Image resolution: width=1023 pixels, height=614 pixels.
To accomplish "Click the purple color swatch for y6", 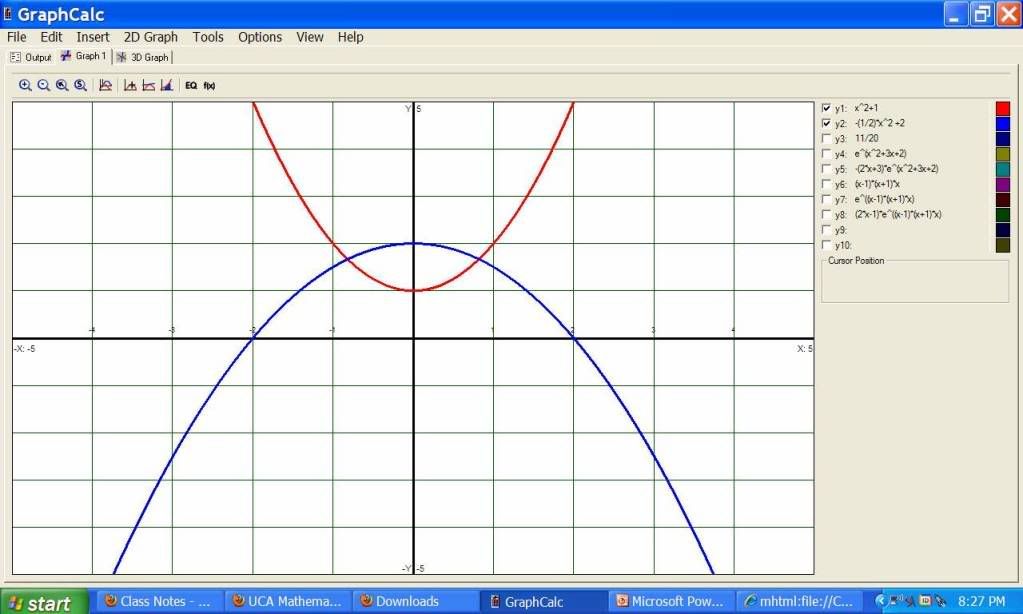I will [x=1003, y=184].
